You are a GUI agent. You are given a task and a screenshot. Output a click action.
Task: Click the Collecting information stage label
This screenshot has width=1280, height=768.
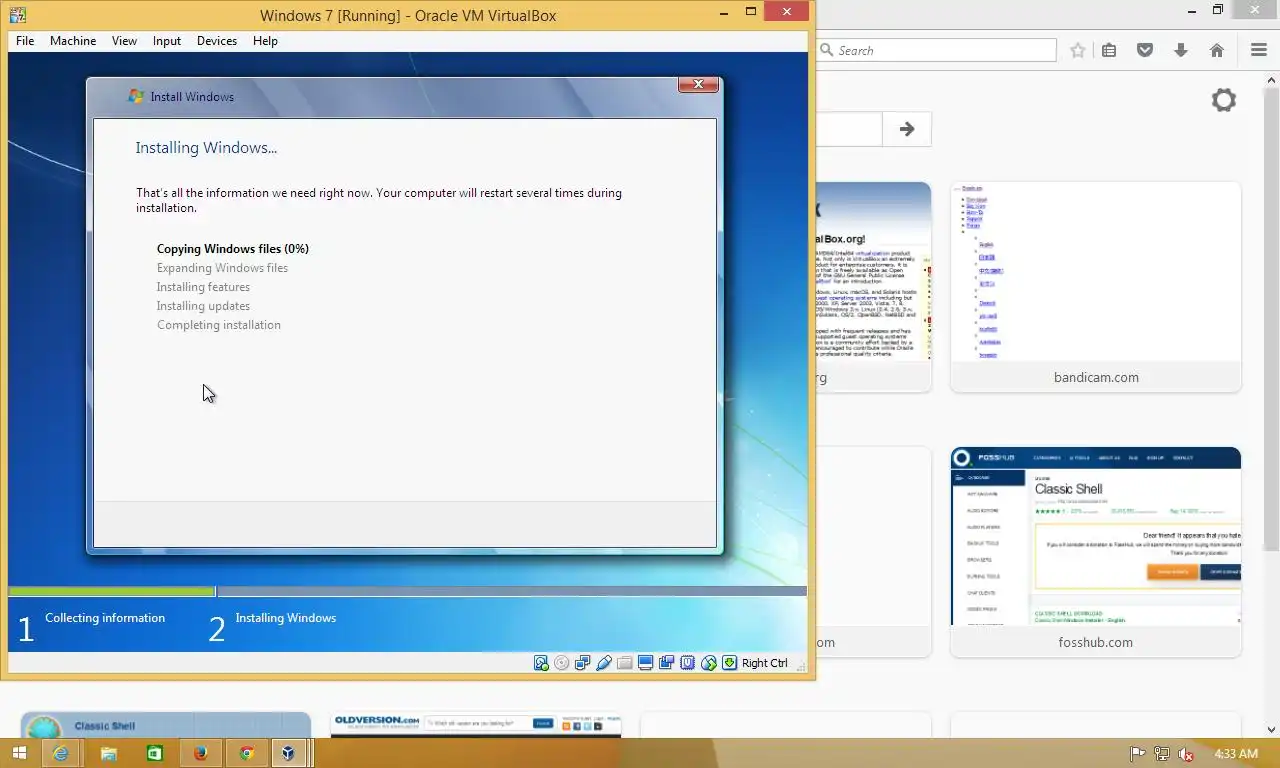105,618
